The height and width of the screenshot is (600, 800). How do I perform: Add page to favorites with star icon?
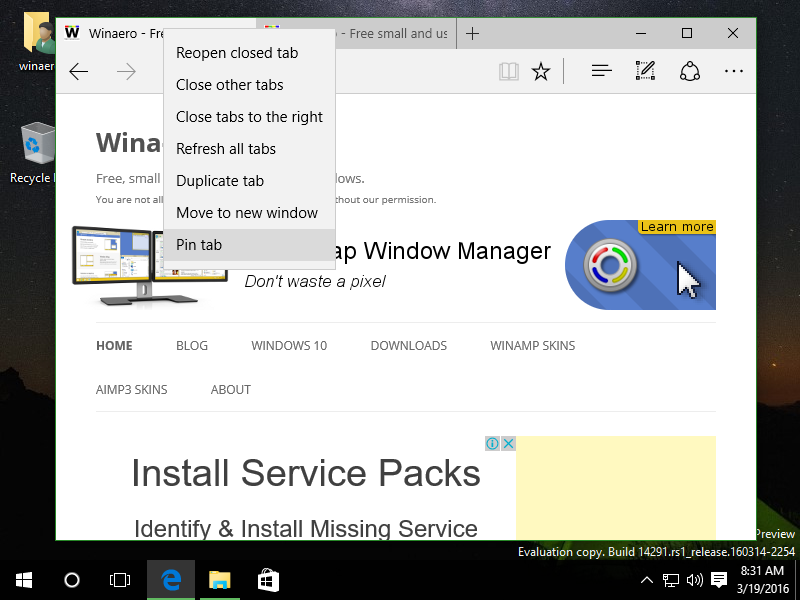click(541, 71)
